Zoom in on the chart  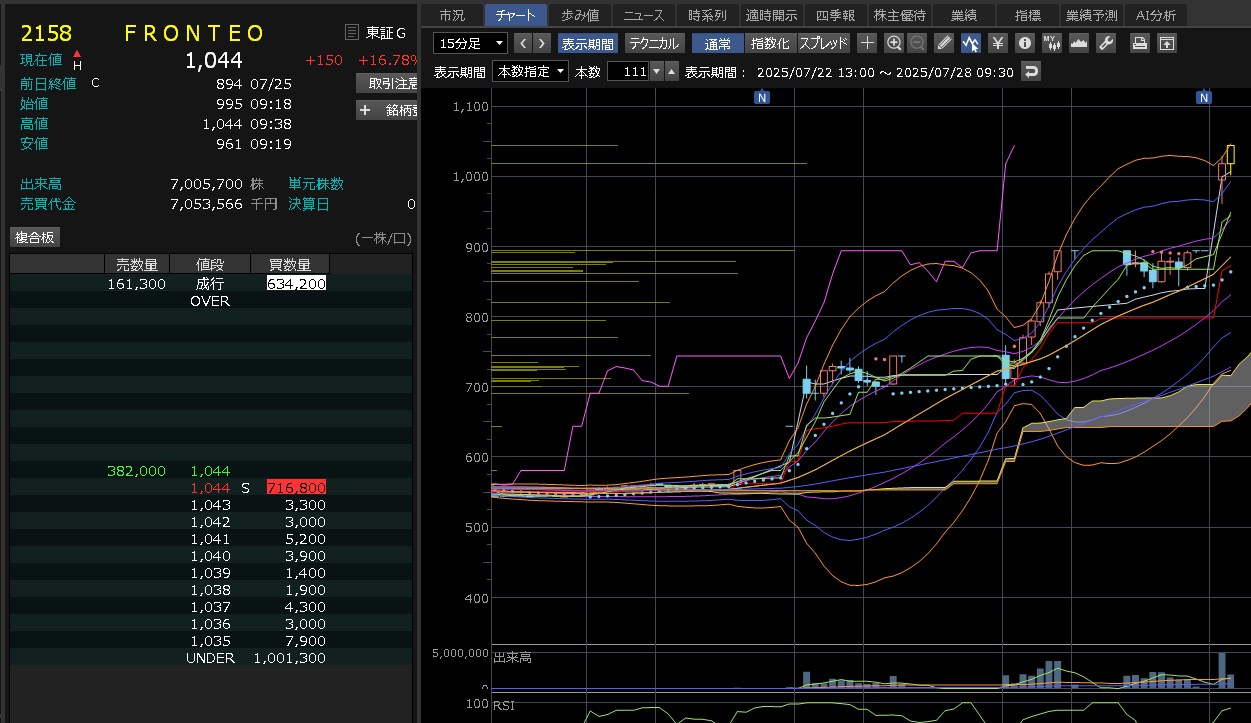click(893, 43)
